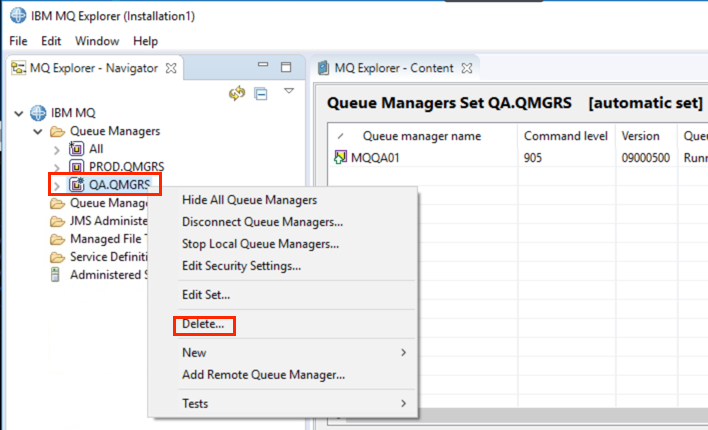This screenshot has height=430, width=708.
Task: Click the MQQA01 queue manager icon
Action: [x=340, y=157]
